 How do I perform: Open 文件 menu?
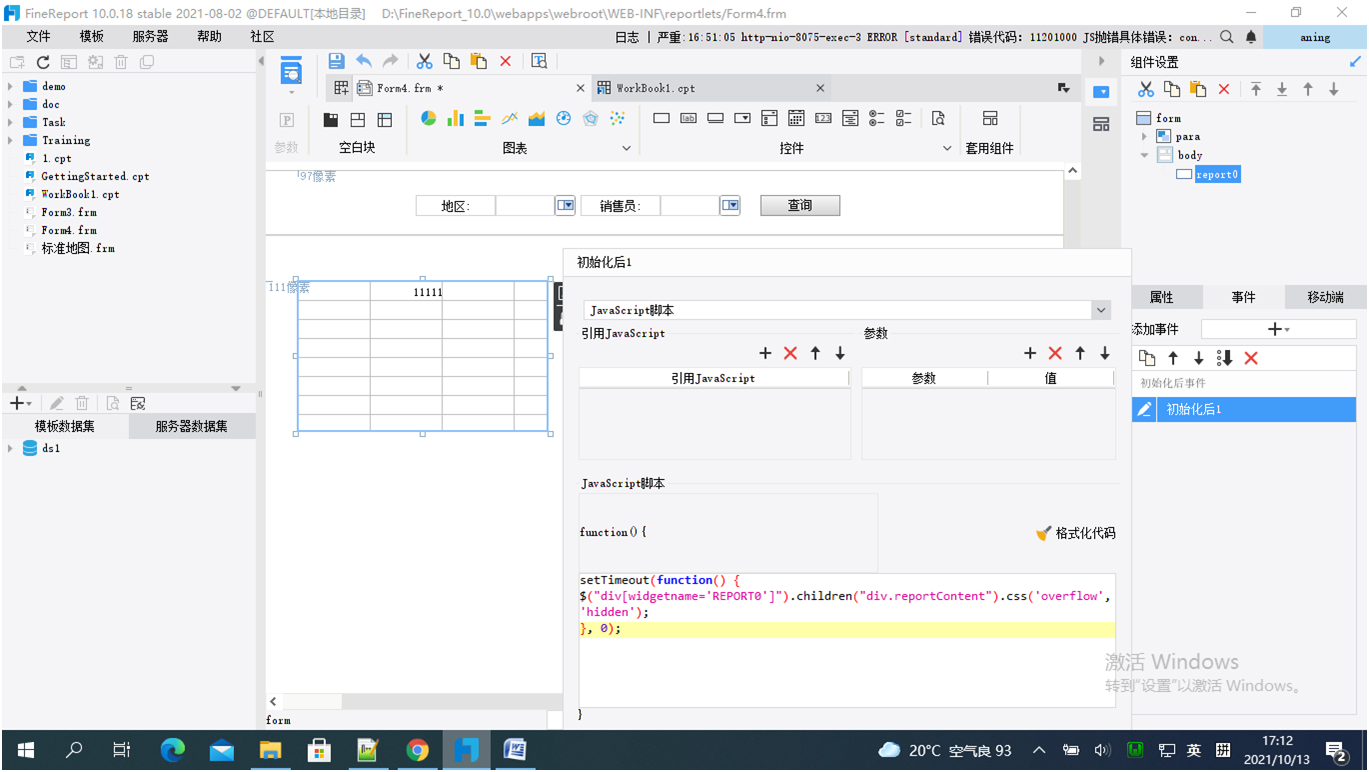coord(38,36)
